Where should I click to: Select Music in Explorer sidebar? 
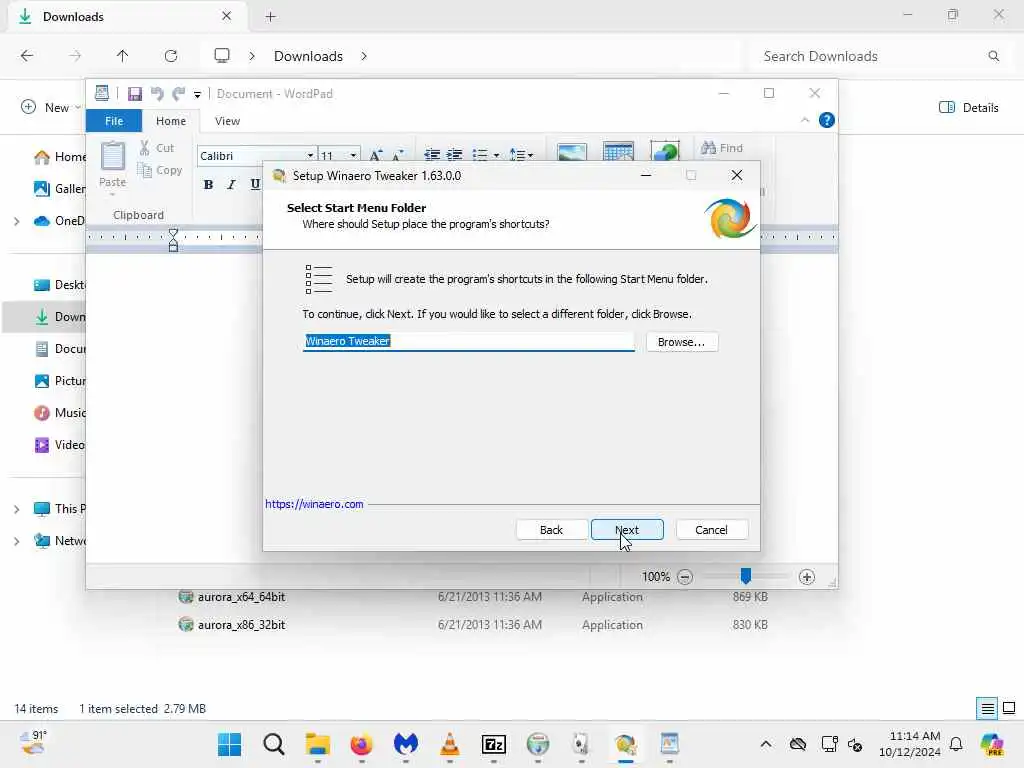[x=59, y=413]
